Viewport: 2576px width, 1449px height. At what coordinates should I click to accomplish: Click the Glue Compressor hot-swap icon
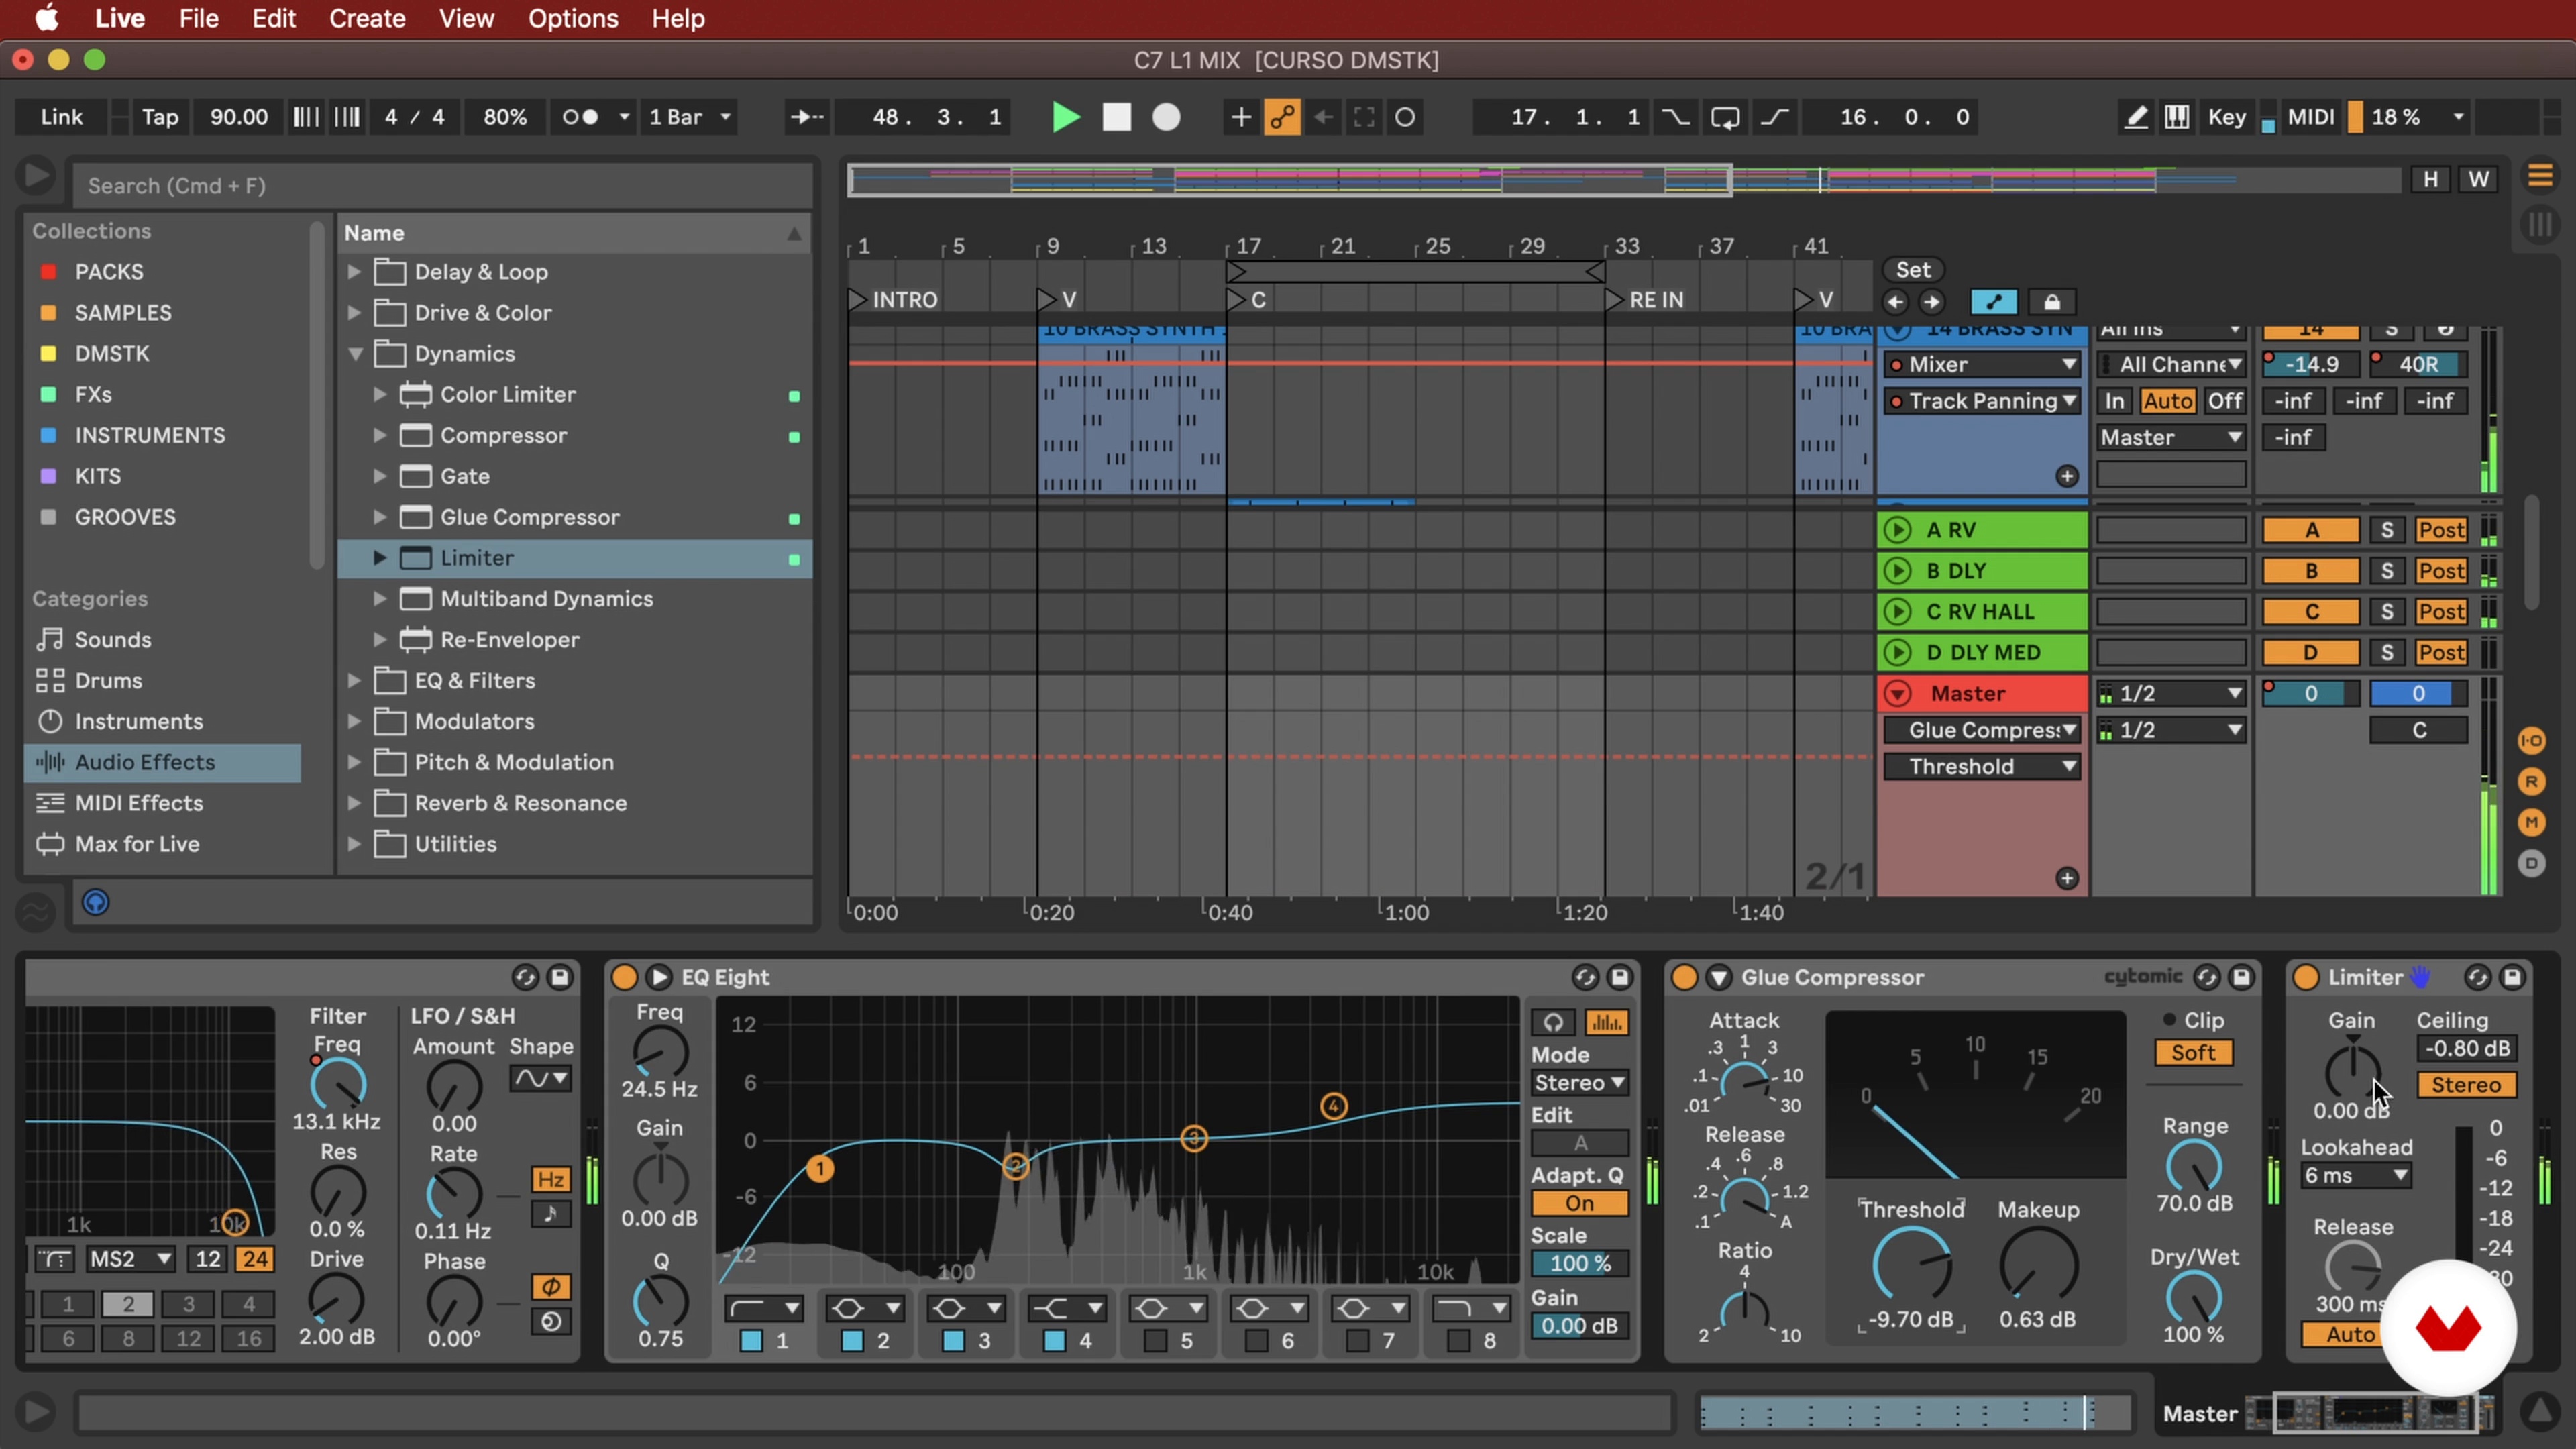[x=2206, y=978]
